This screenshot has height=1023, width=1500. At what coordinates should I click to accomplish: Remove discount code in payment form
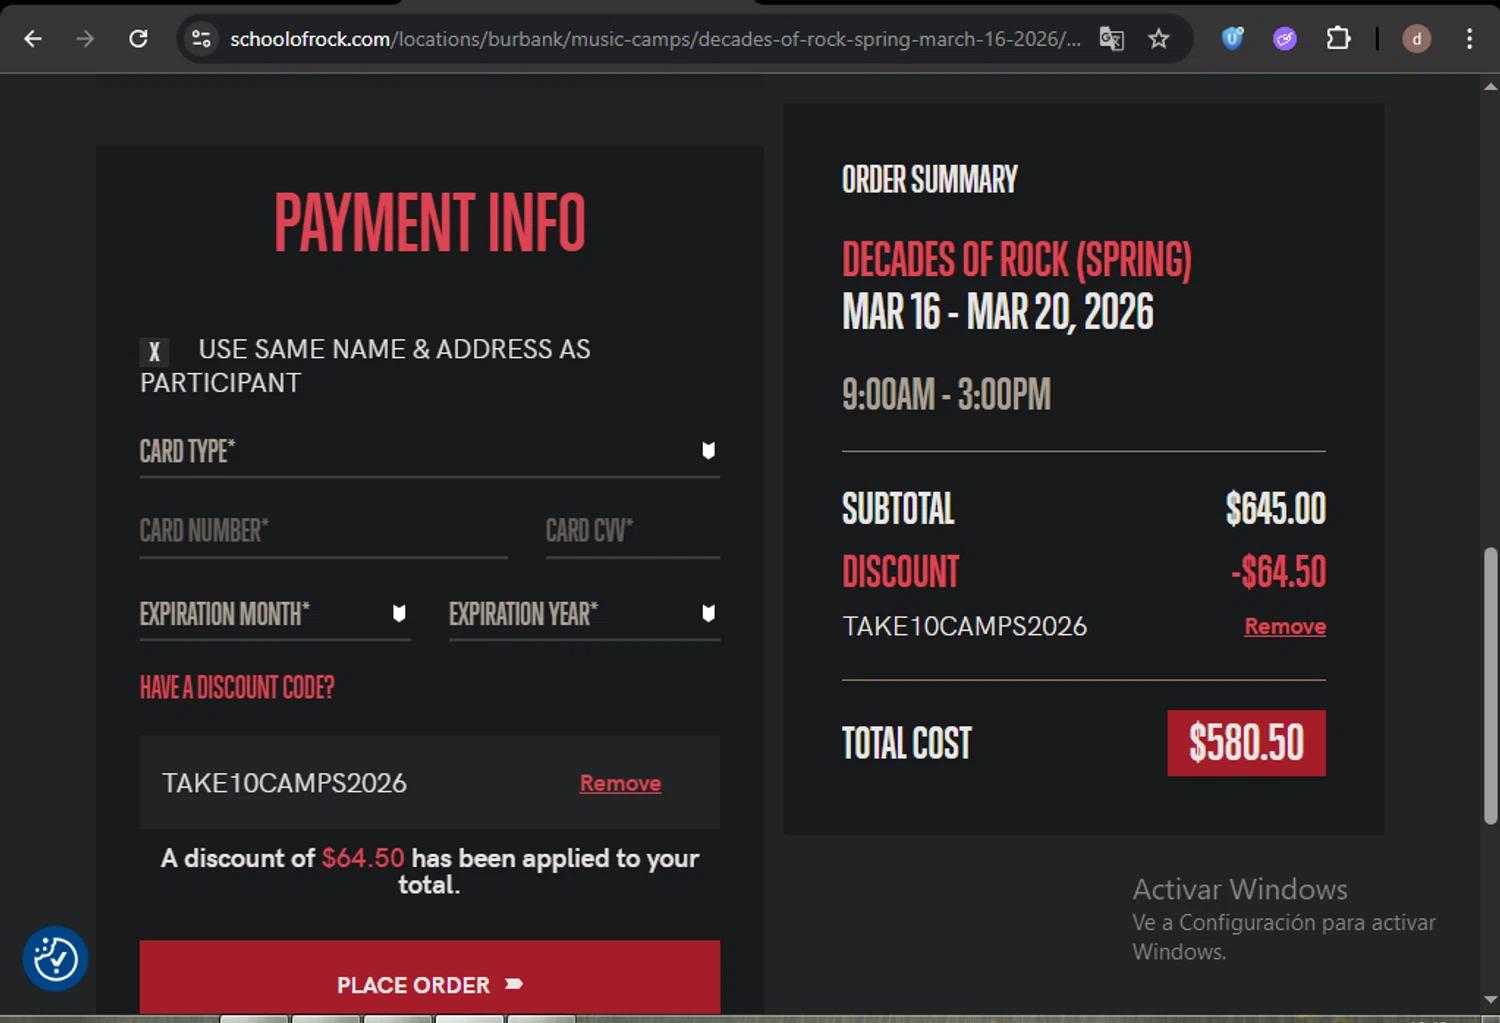point(620,783)
